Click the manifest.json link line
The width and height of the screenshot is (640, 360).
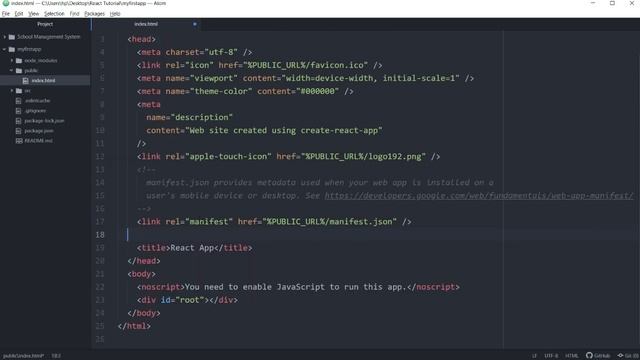(274, 222)
